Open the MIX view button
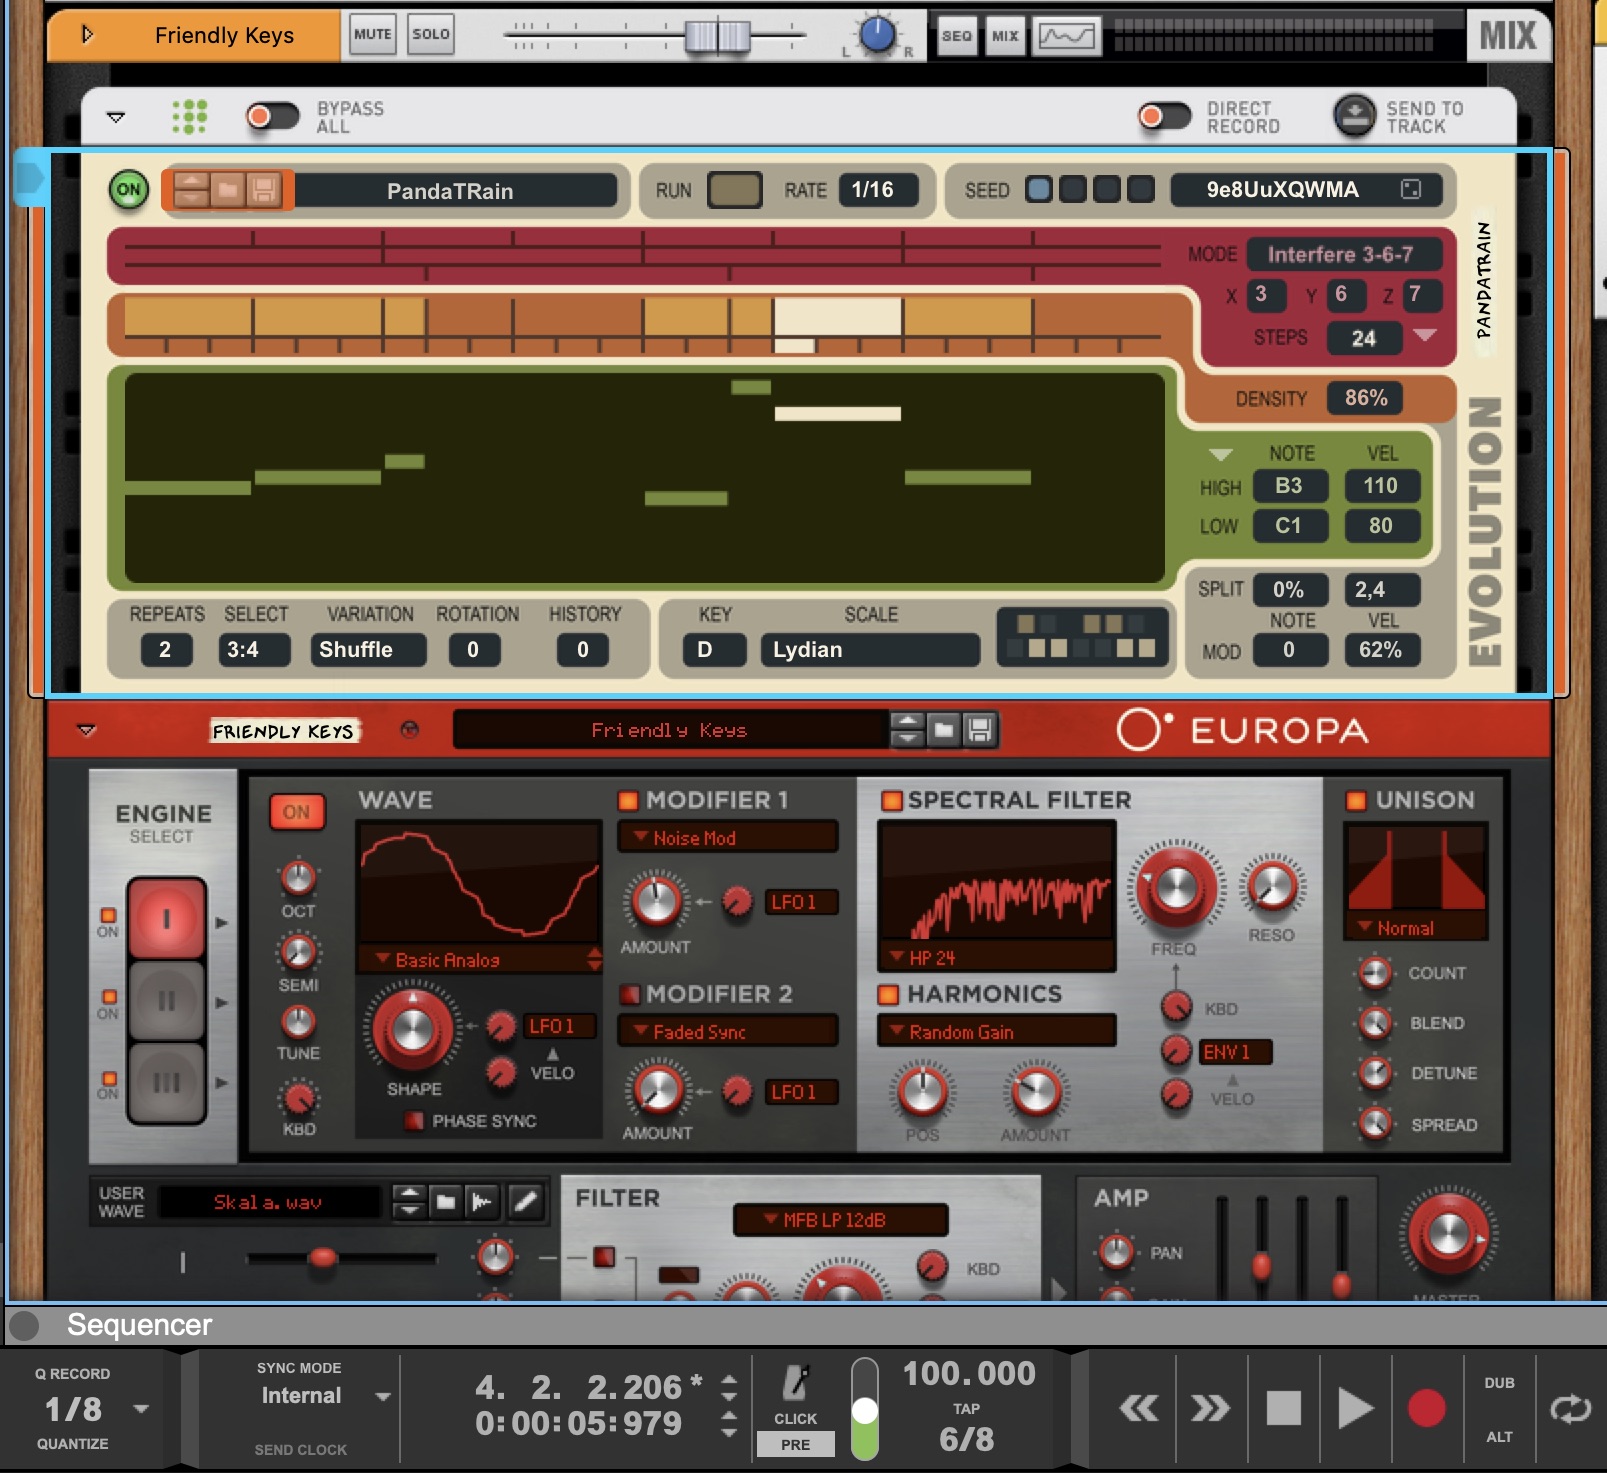 1005,36
